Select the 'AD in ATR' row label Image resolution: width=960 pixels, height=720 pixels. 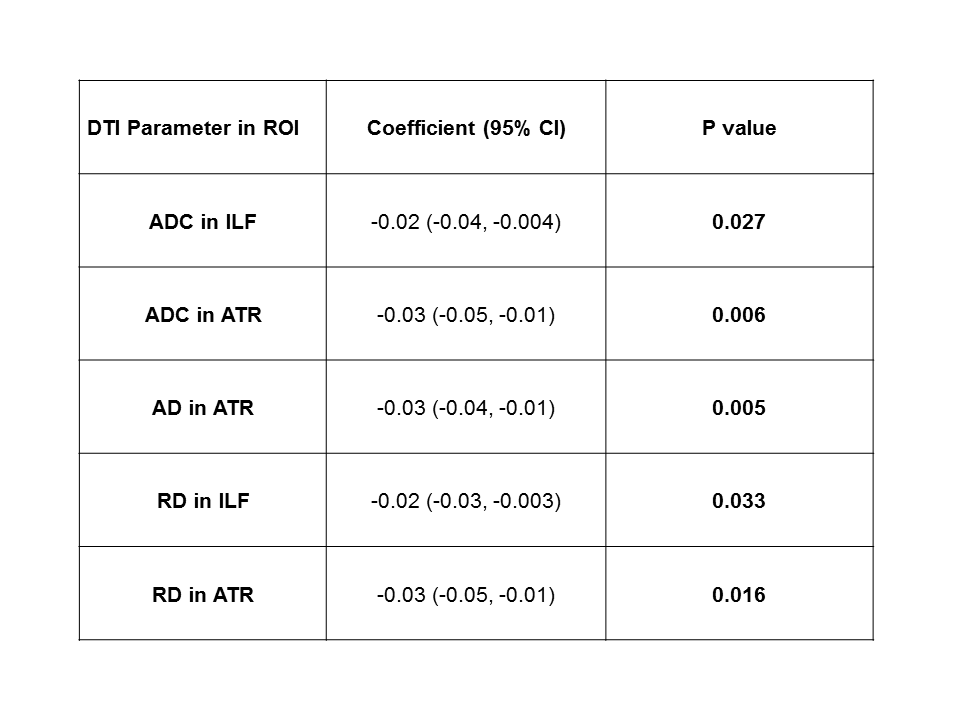coord(203,408)
